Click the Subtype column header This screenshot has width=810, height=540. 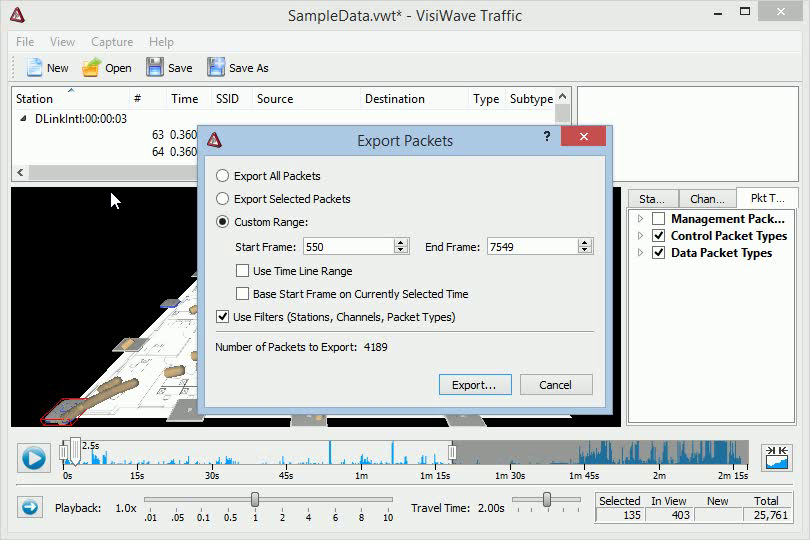coord(531,99)
